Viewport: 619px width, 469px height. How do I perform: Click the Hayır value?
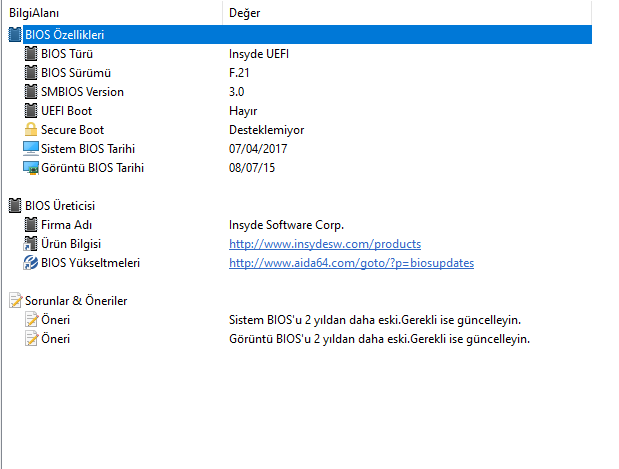pos(243,111)
